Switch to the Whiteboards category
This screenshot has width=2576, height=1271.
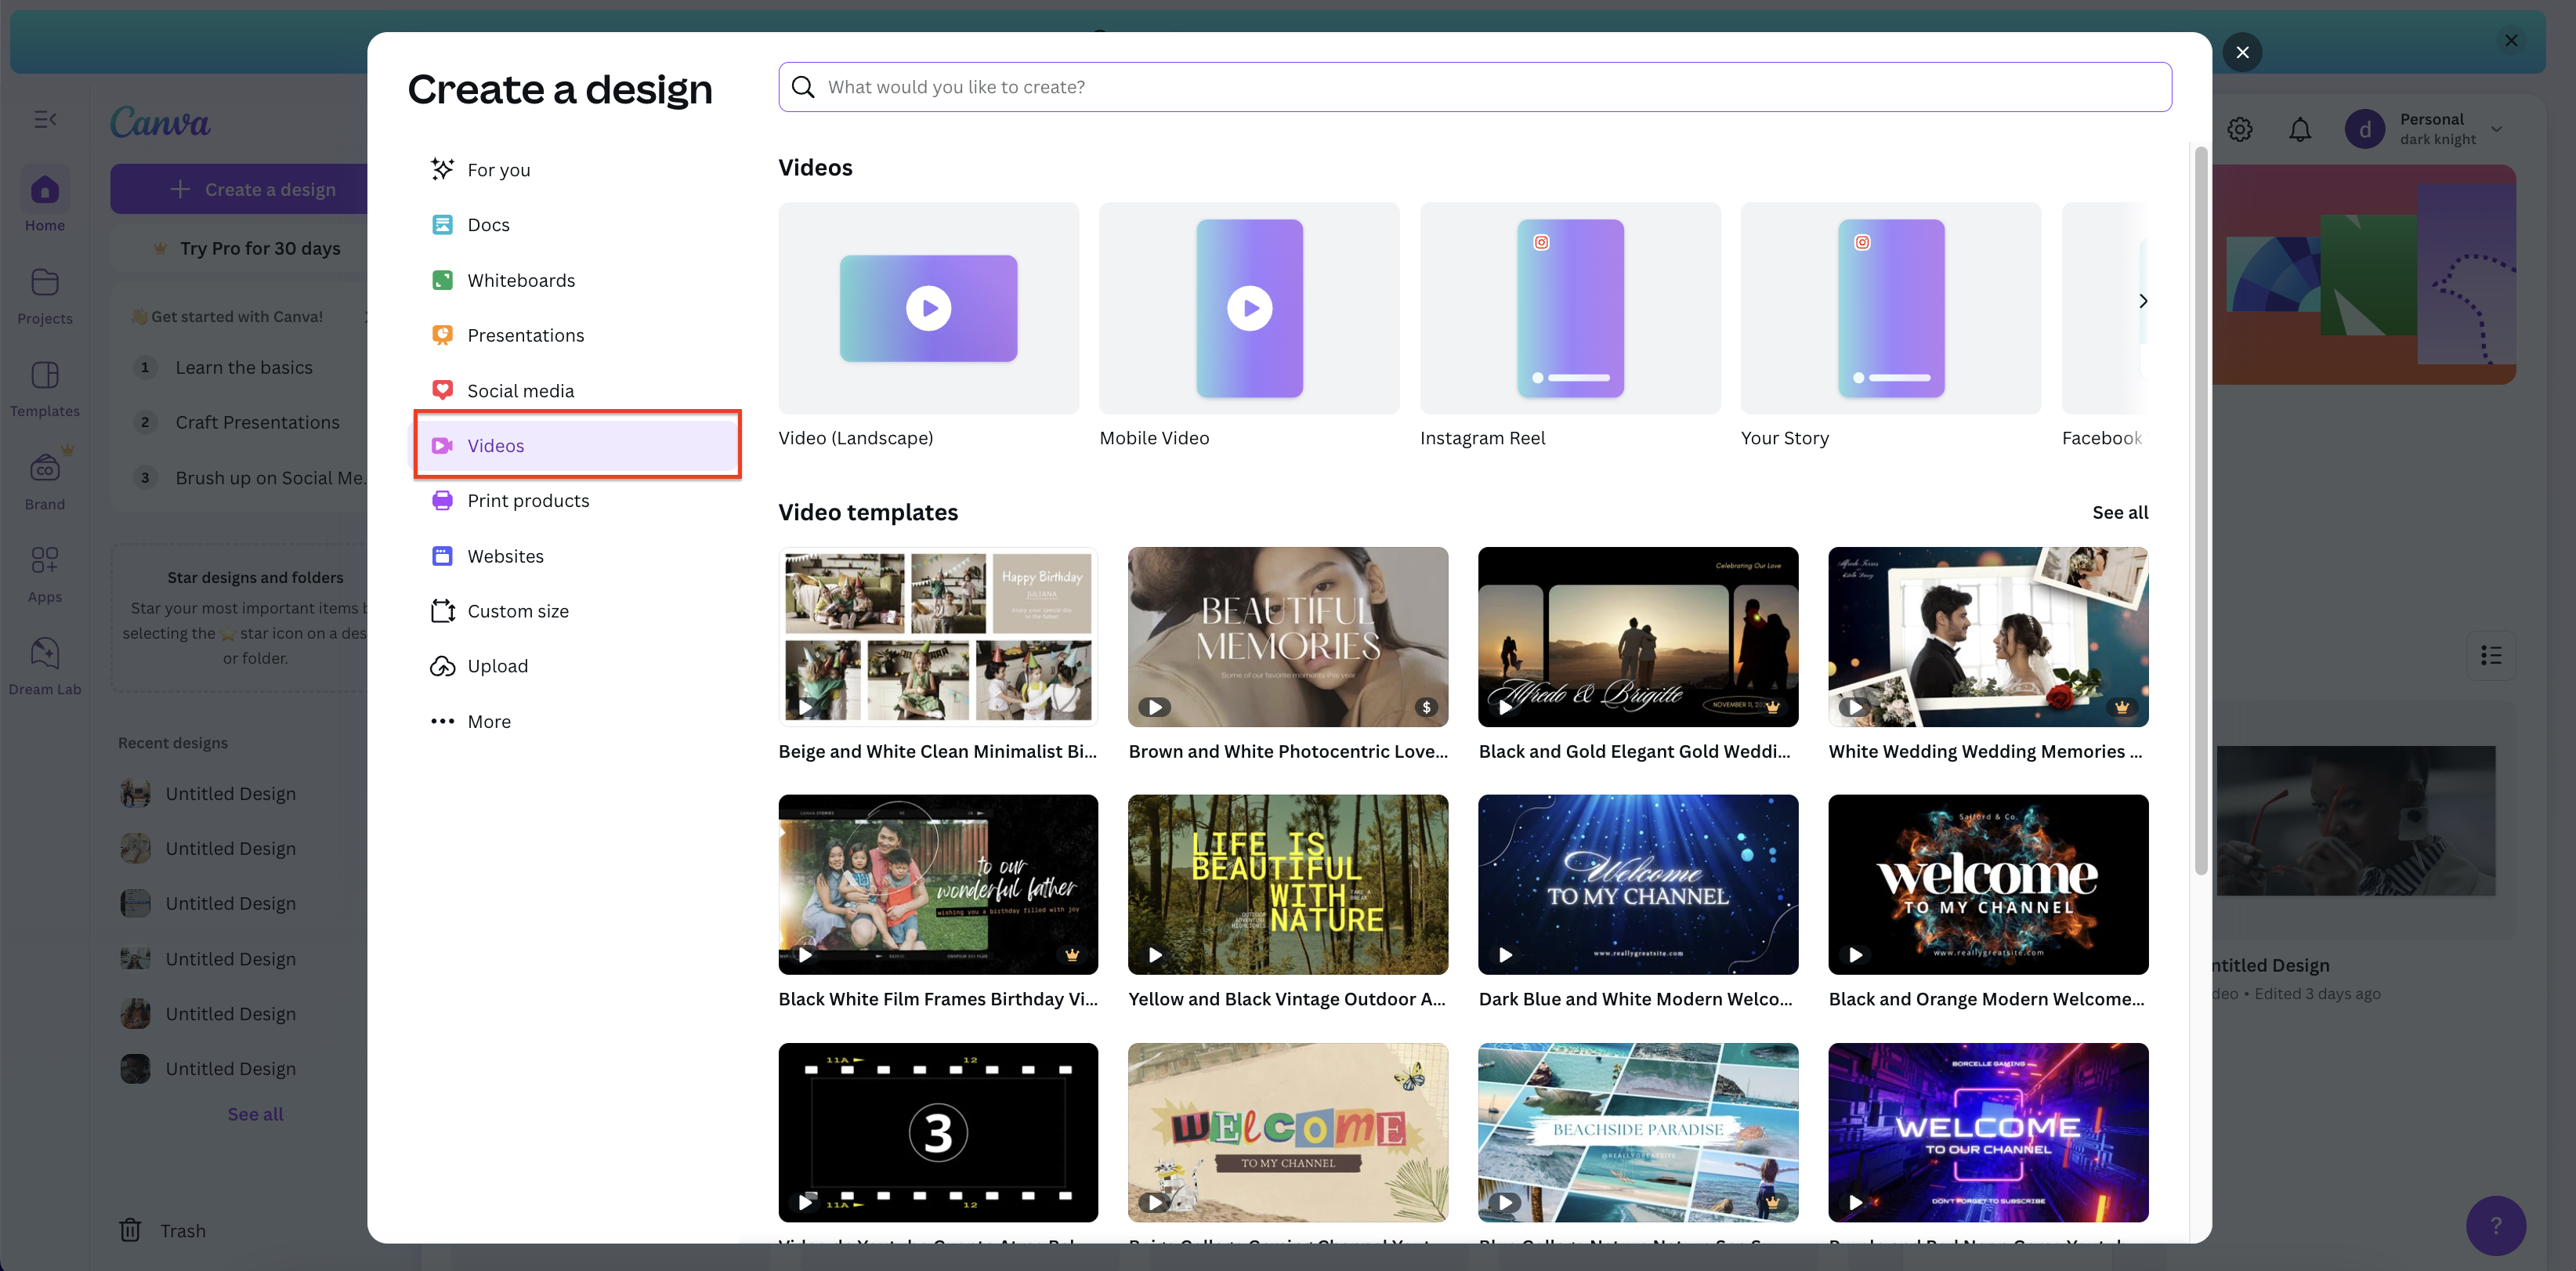(520, 280)
